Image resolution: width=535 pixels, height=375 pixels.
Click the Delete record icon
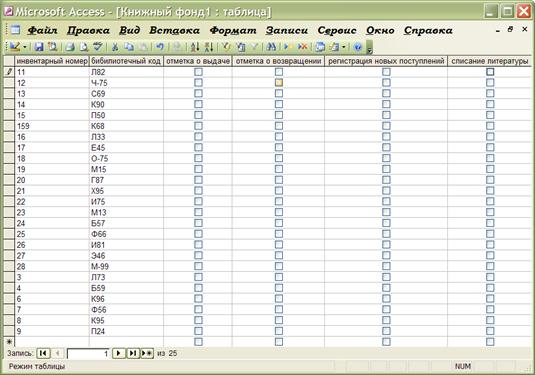pyautogui.click(x=302, y=47)
